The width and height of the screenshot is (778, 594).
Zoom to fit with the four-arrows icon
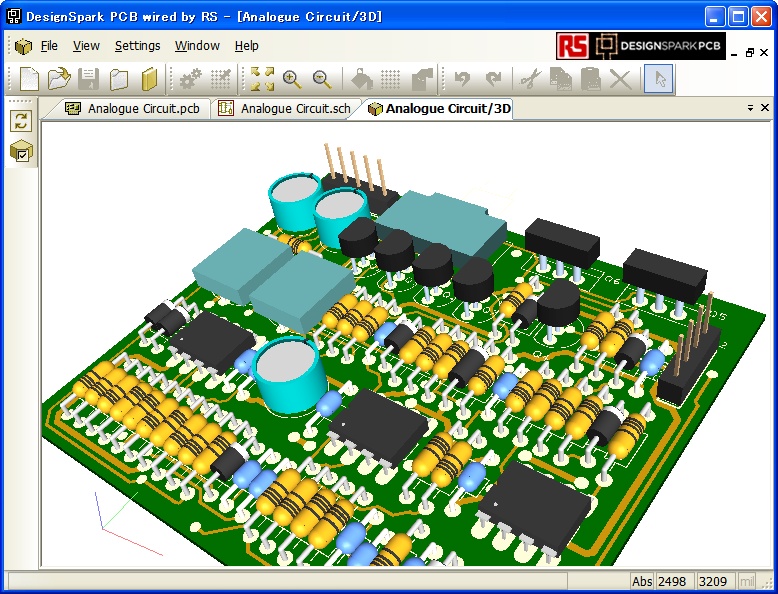pyautogui.click(x=262, y=79)
